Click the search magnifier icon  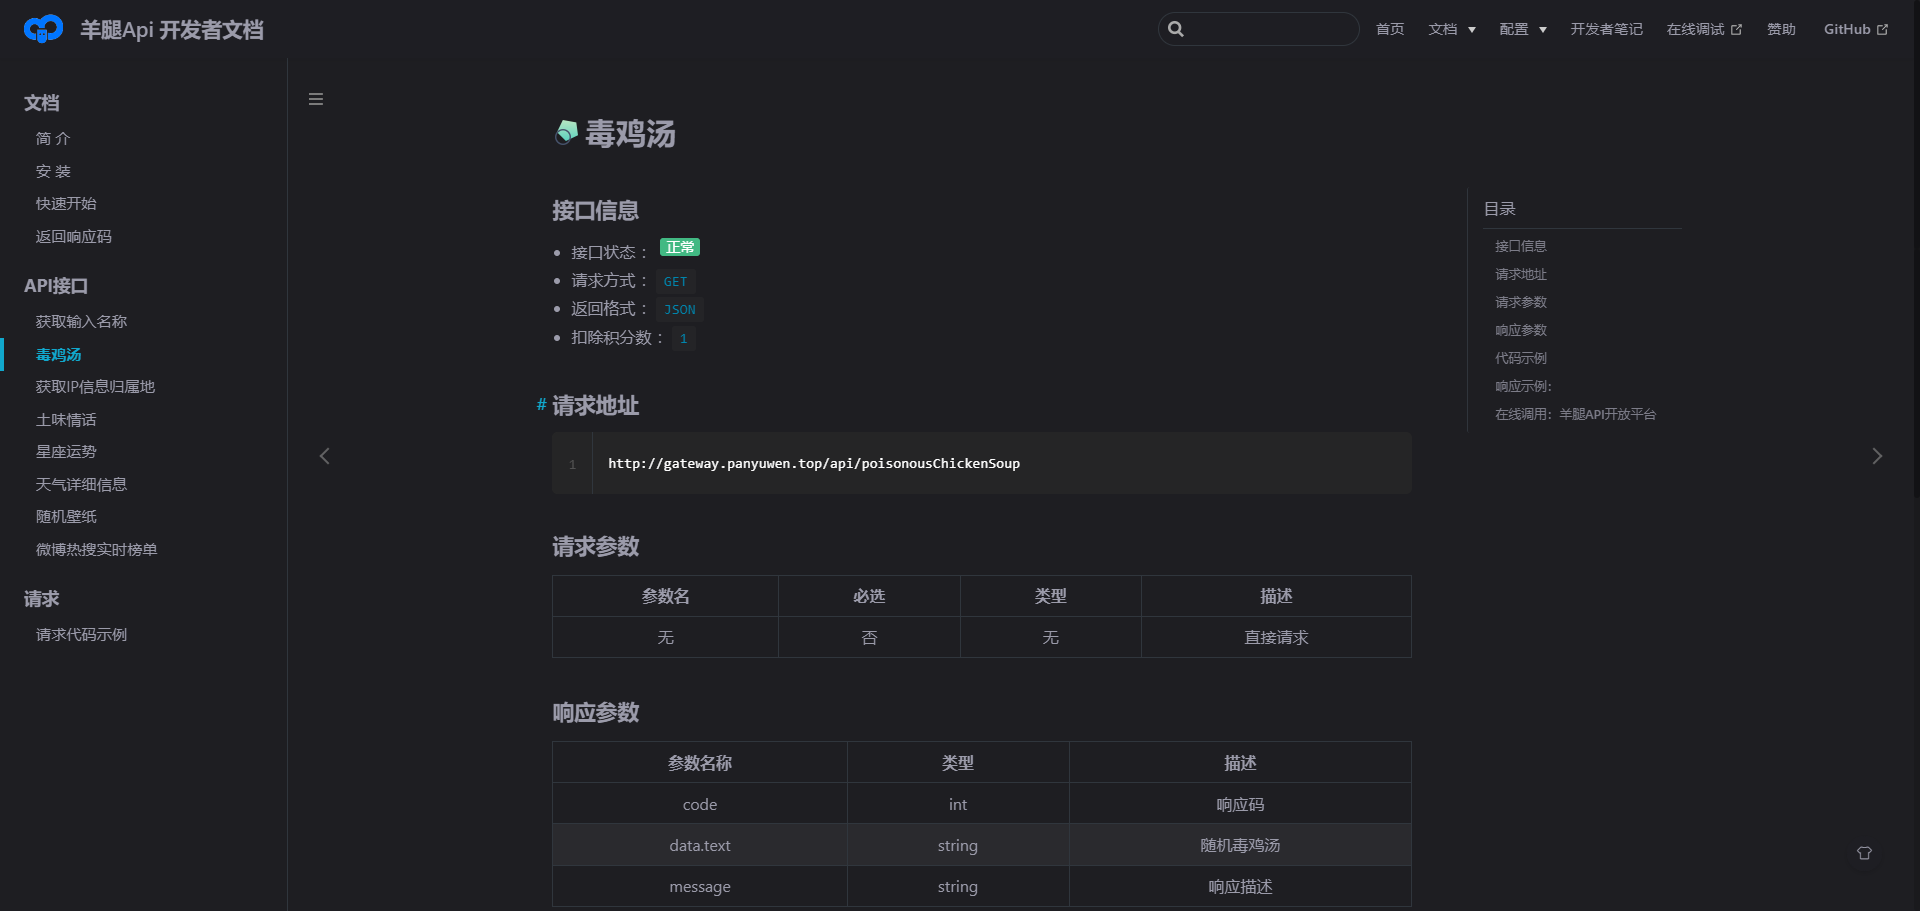click(1176, 29)
